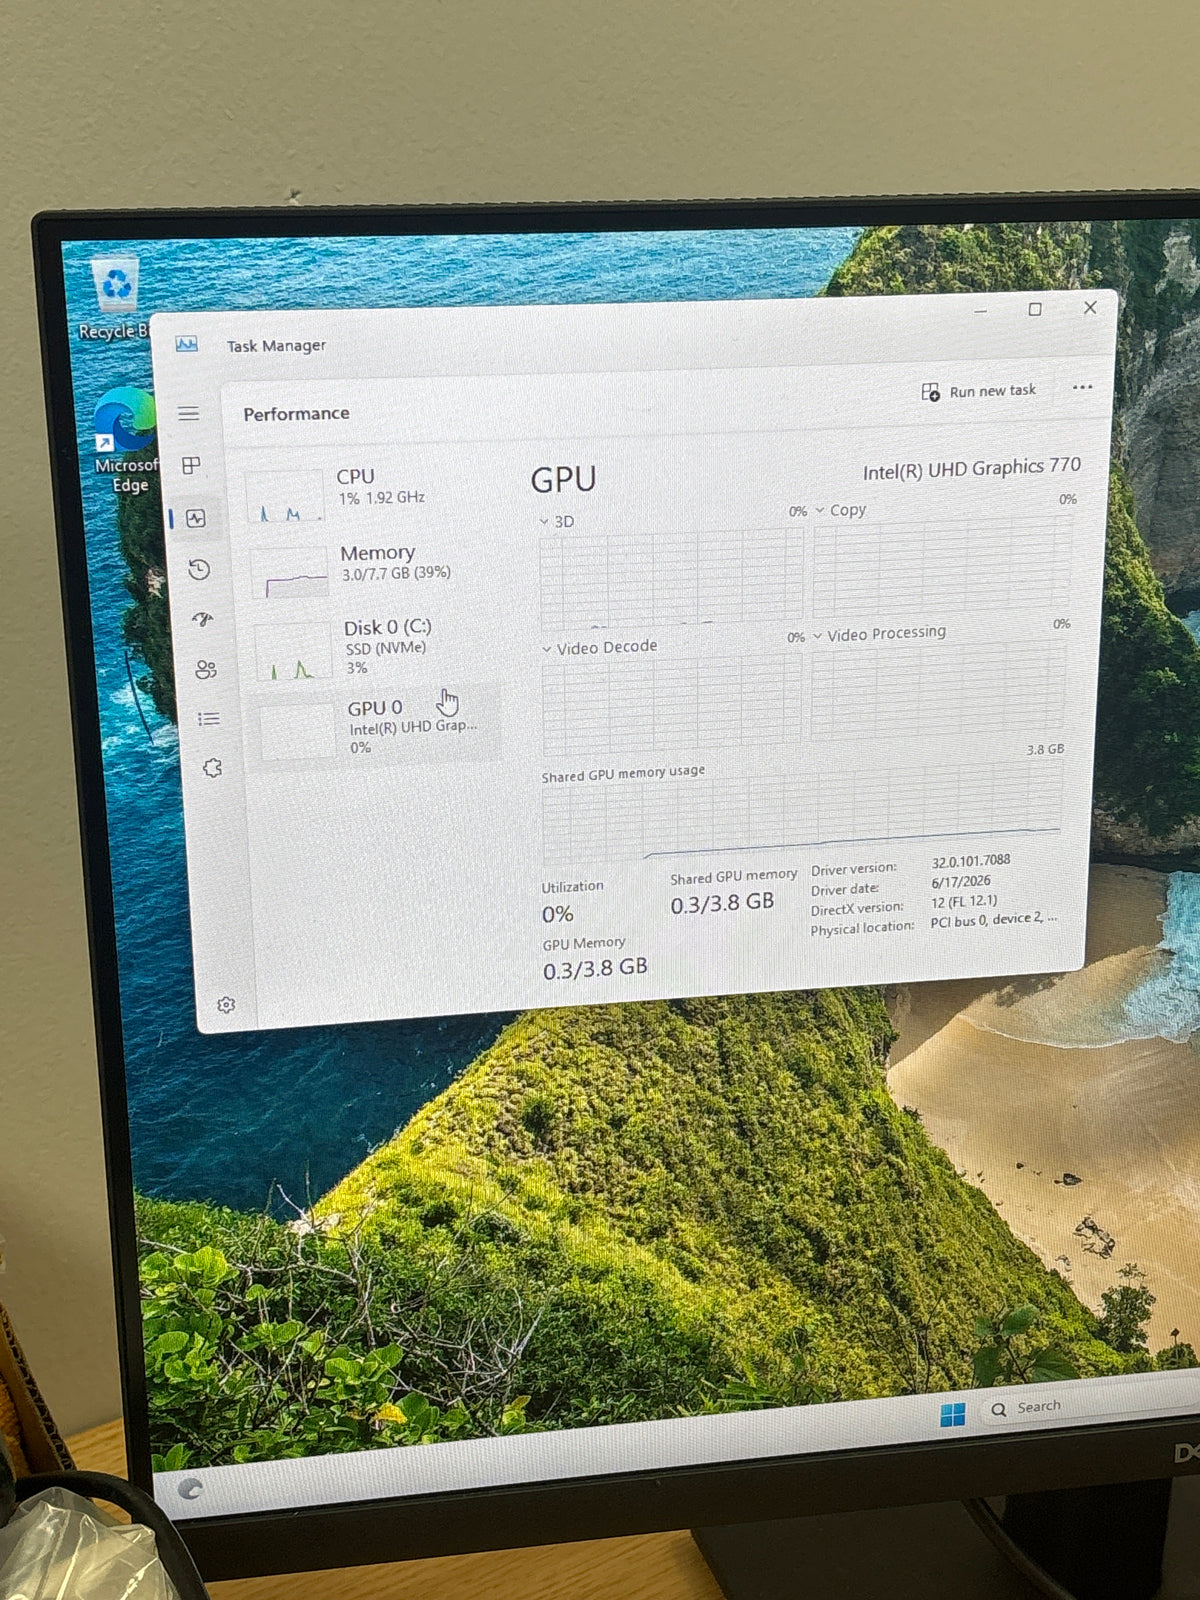The width and height of the screenshot is (1200, 1600).
Task: Close the Task Manager window
Action: pyautogui.click(x=1090, y=307)
